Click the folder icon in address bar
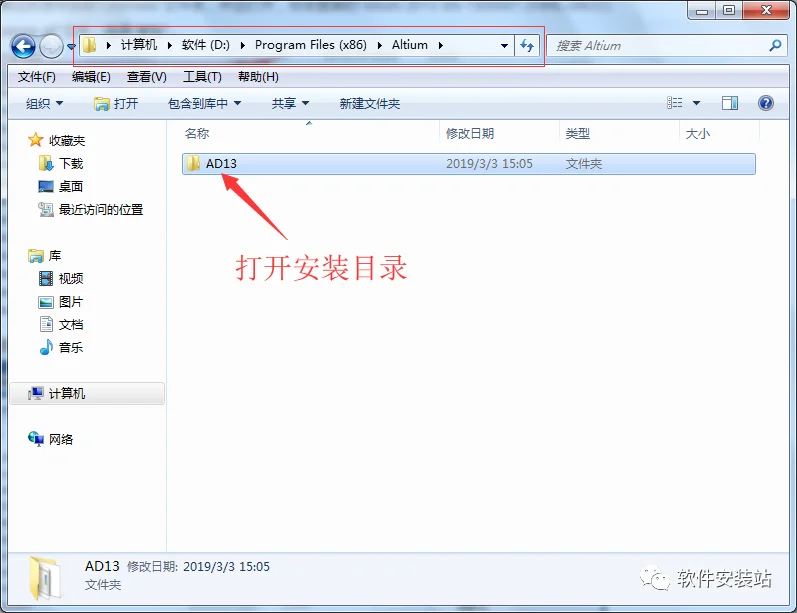Image resolution: width=797 pixels, height=613 pixels. click(x=90, y=45)
